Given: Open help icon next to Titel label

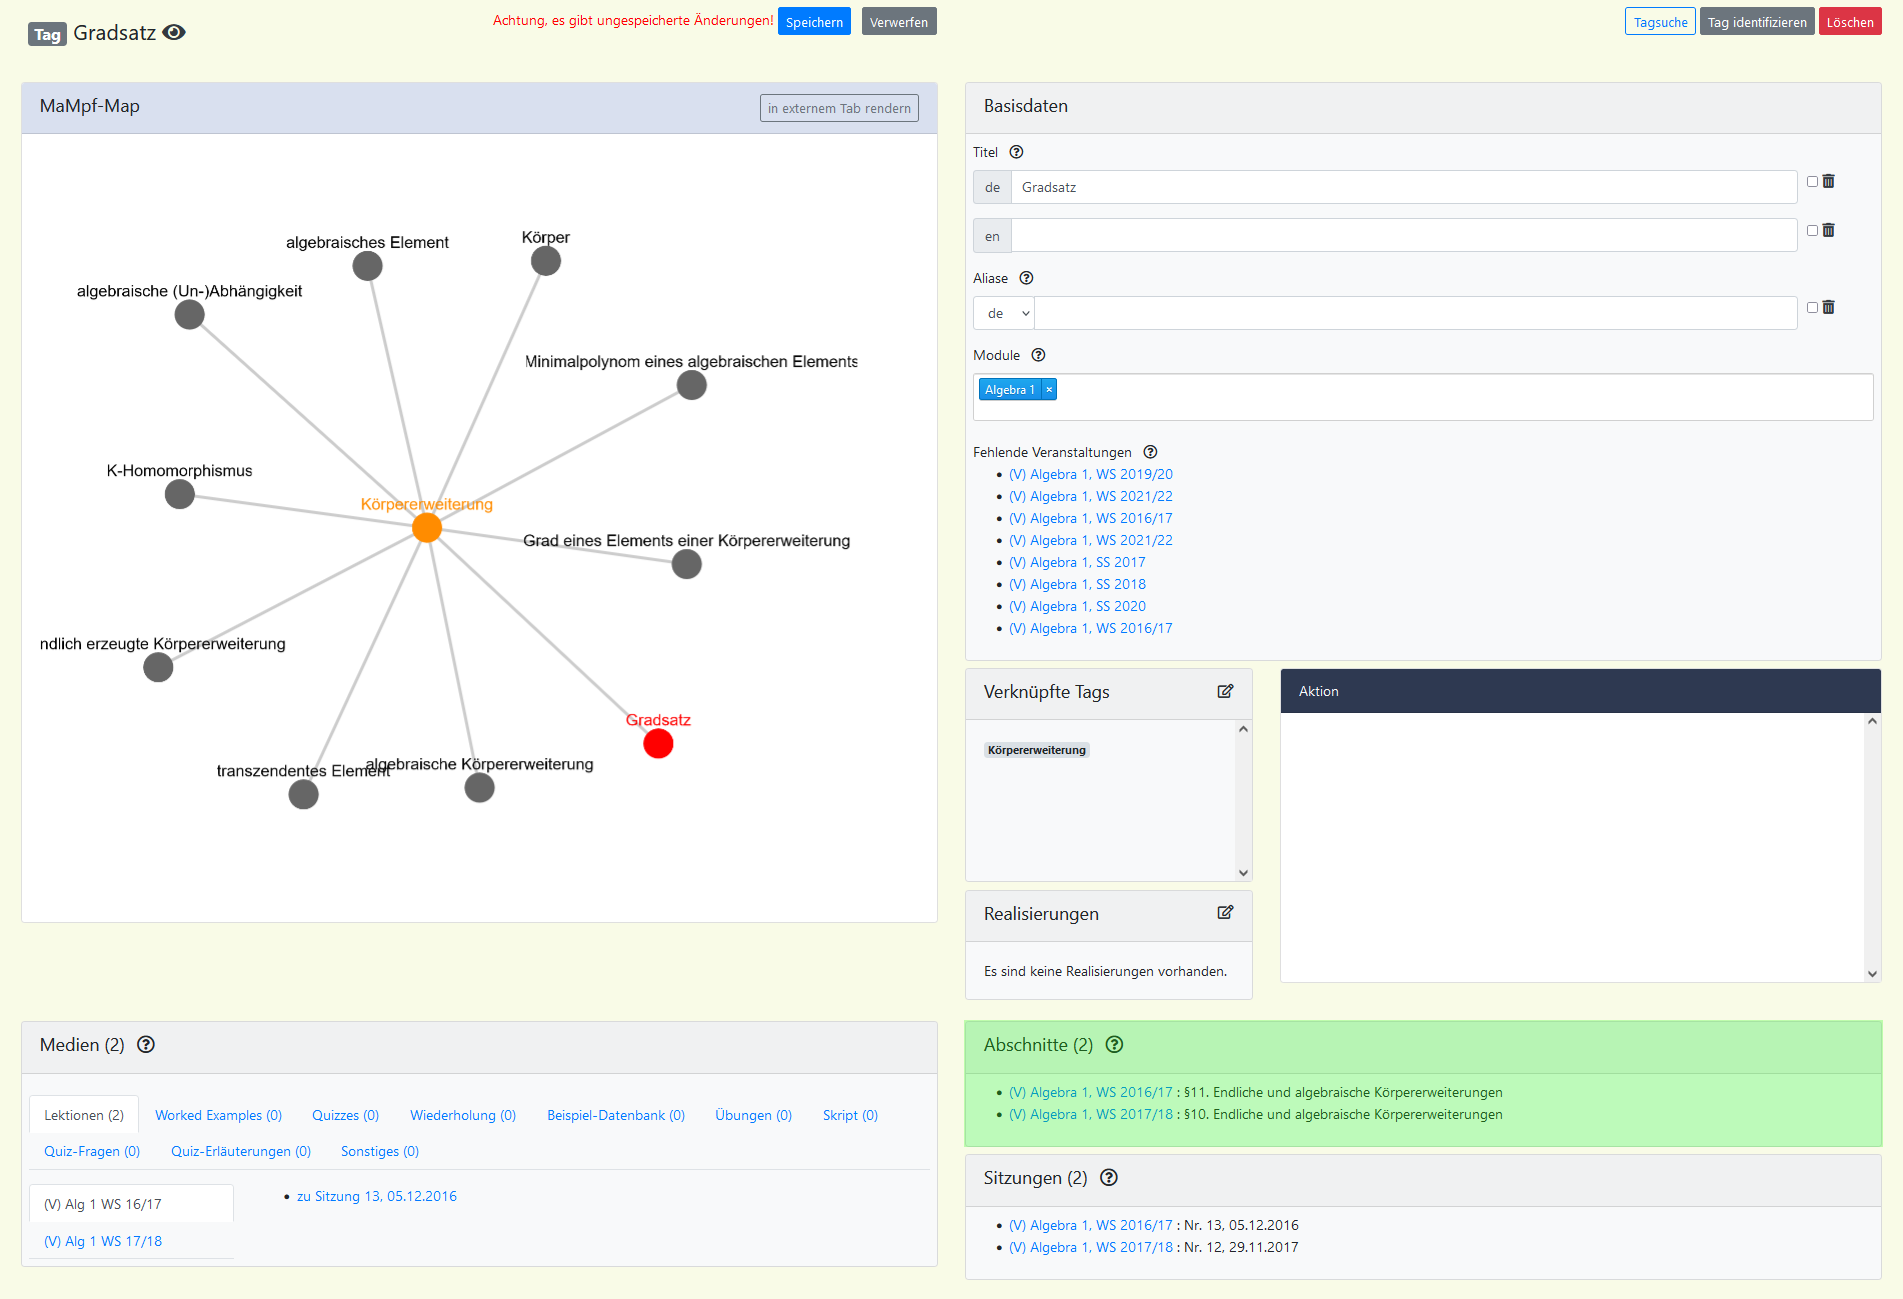Looking at the screenshot, I should 1016,152.
